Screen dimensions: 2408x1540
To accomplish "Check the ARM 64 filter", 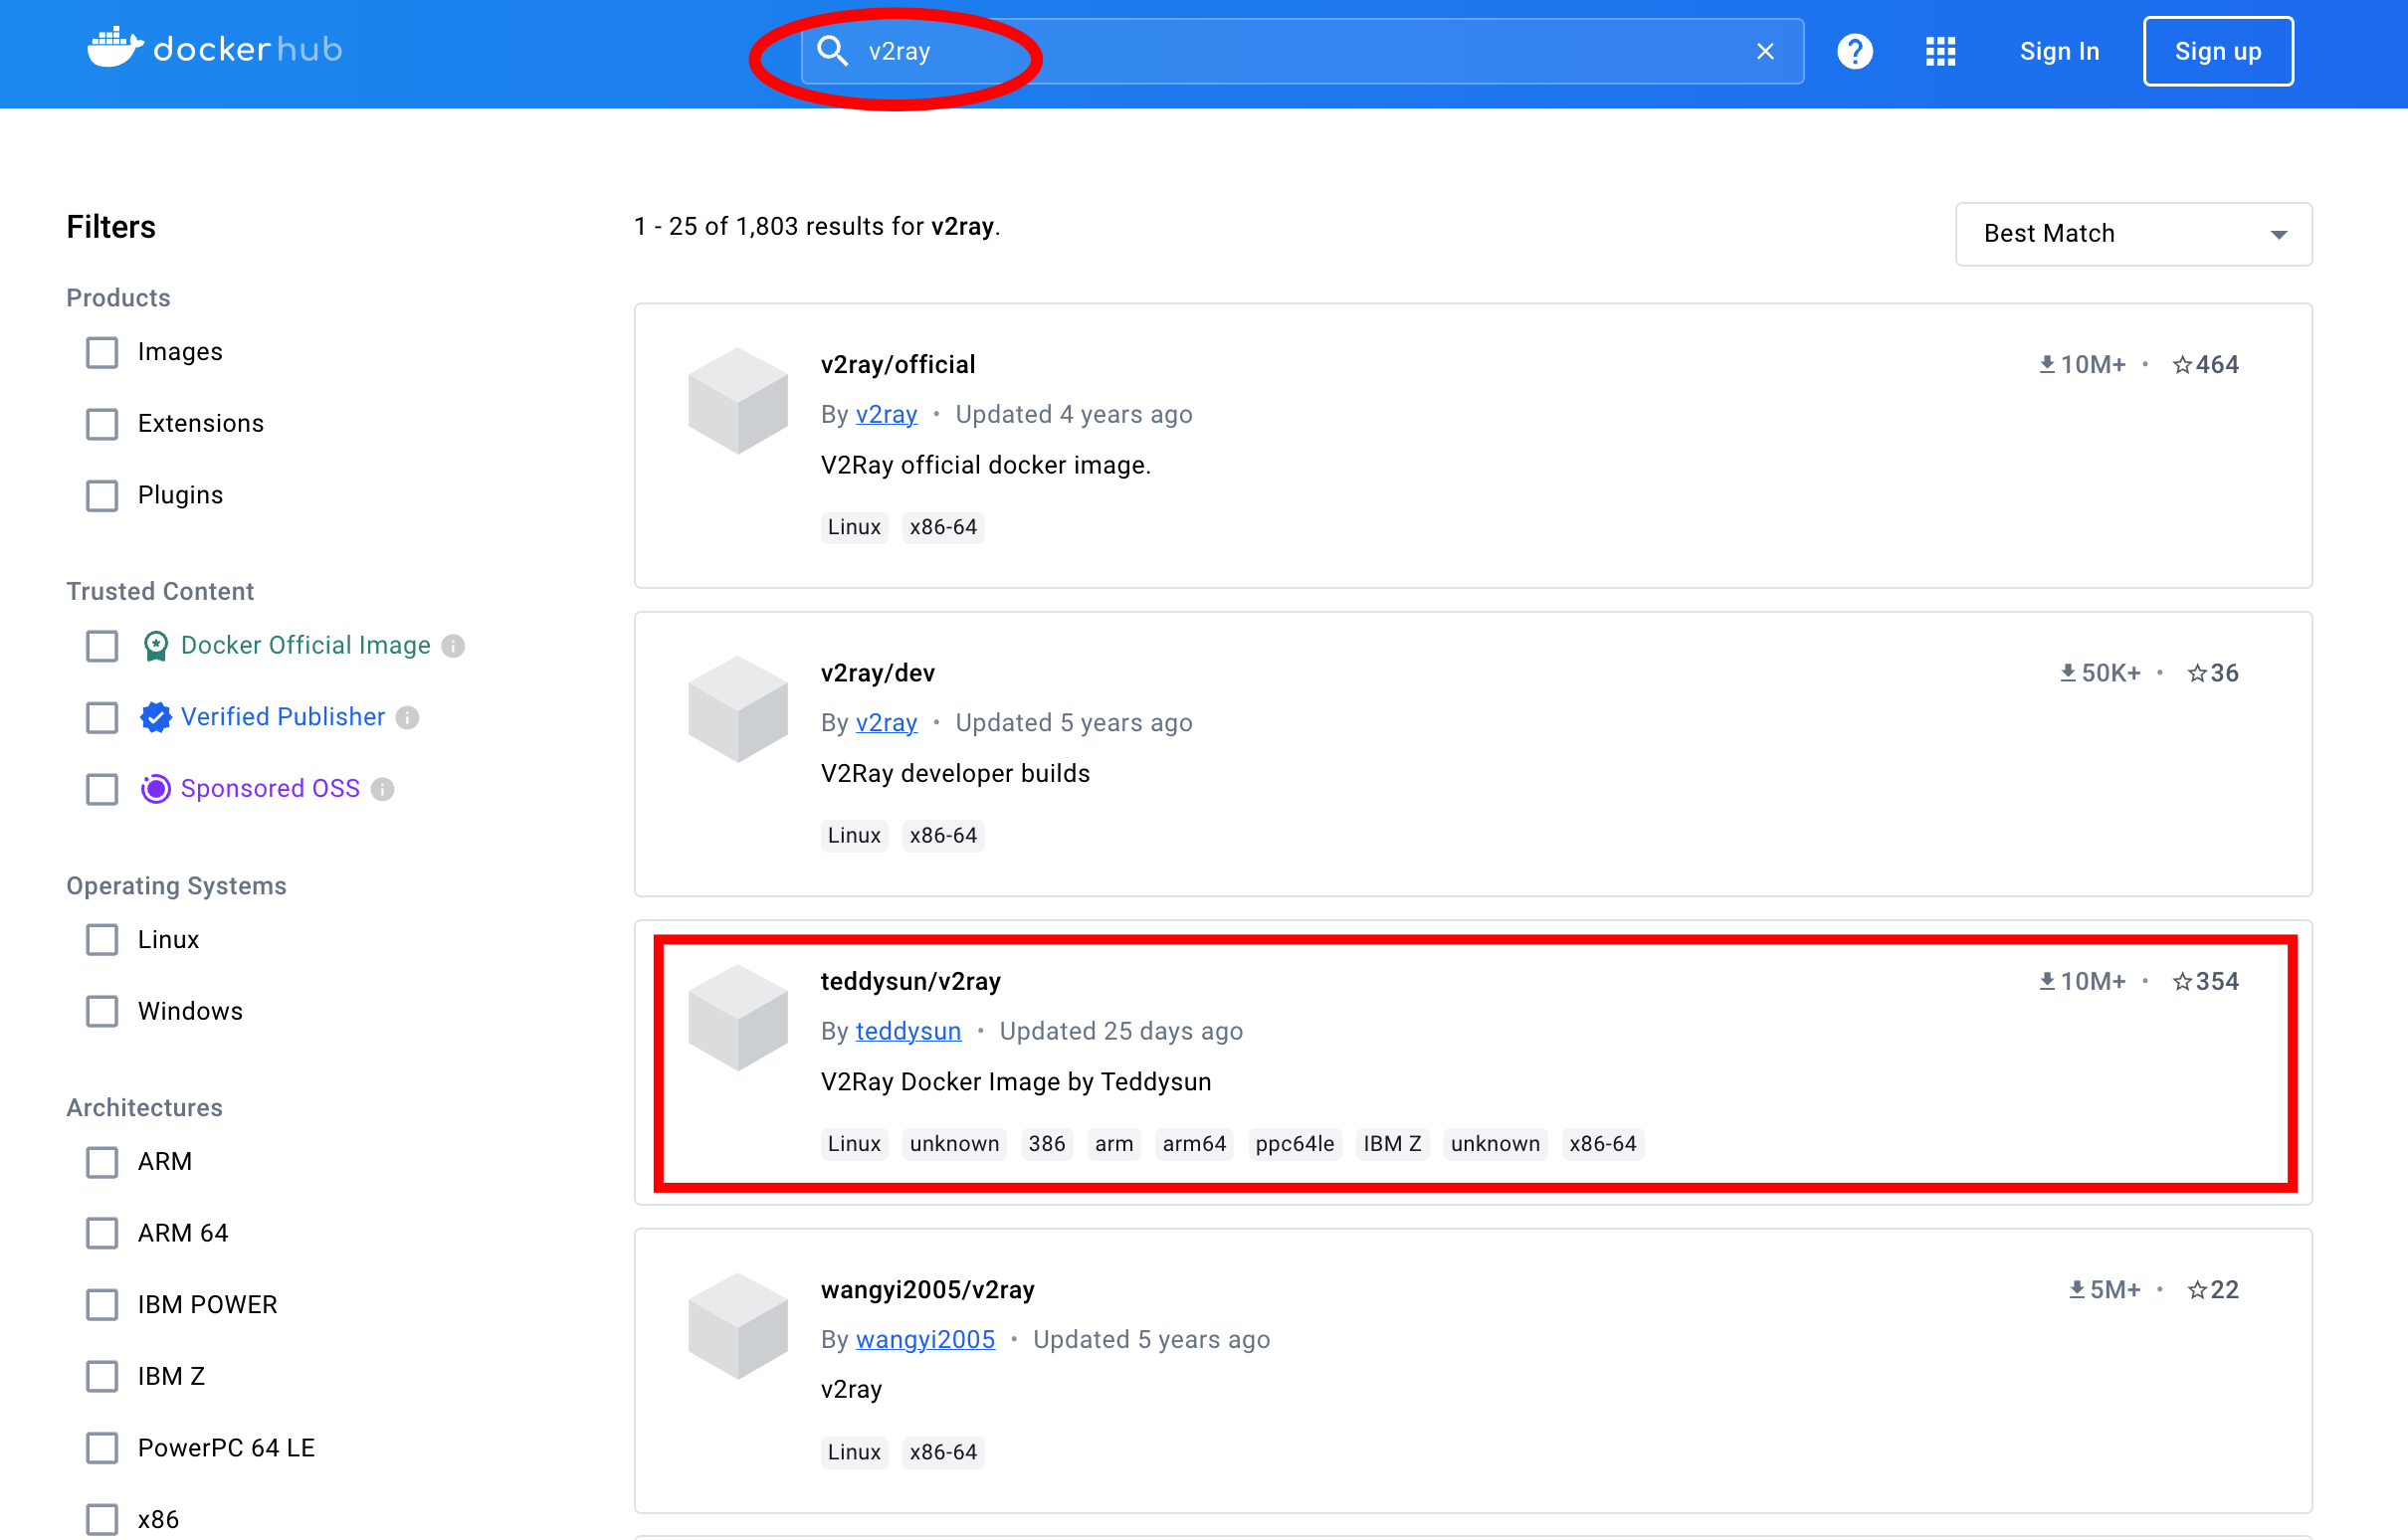I will [102, 1234].
